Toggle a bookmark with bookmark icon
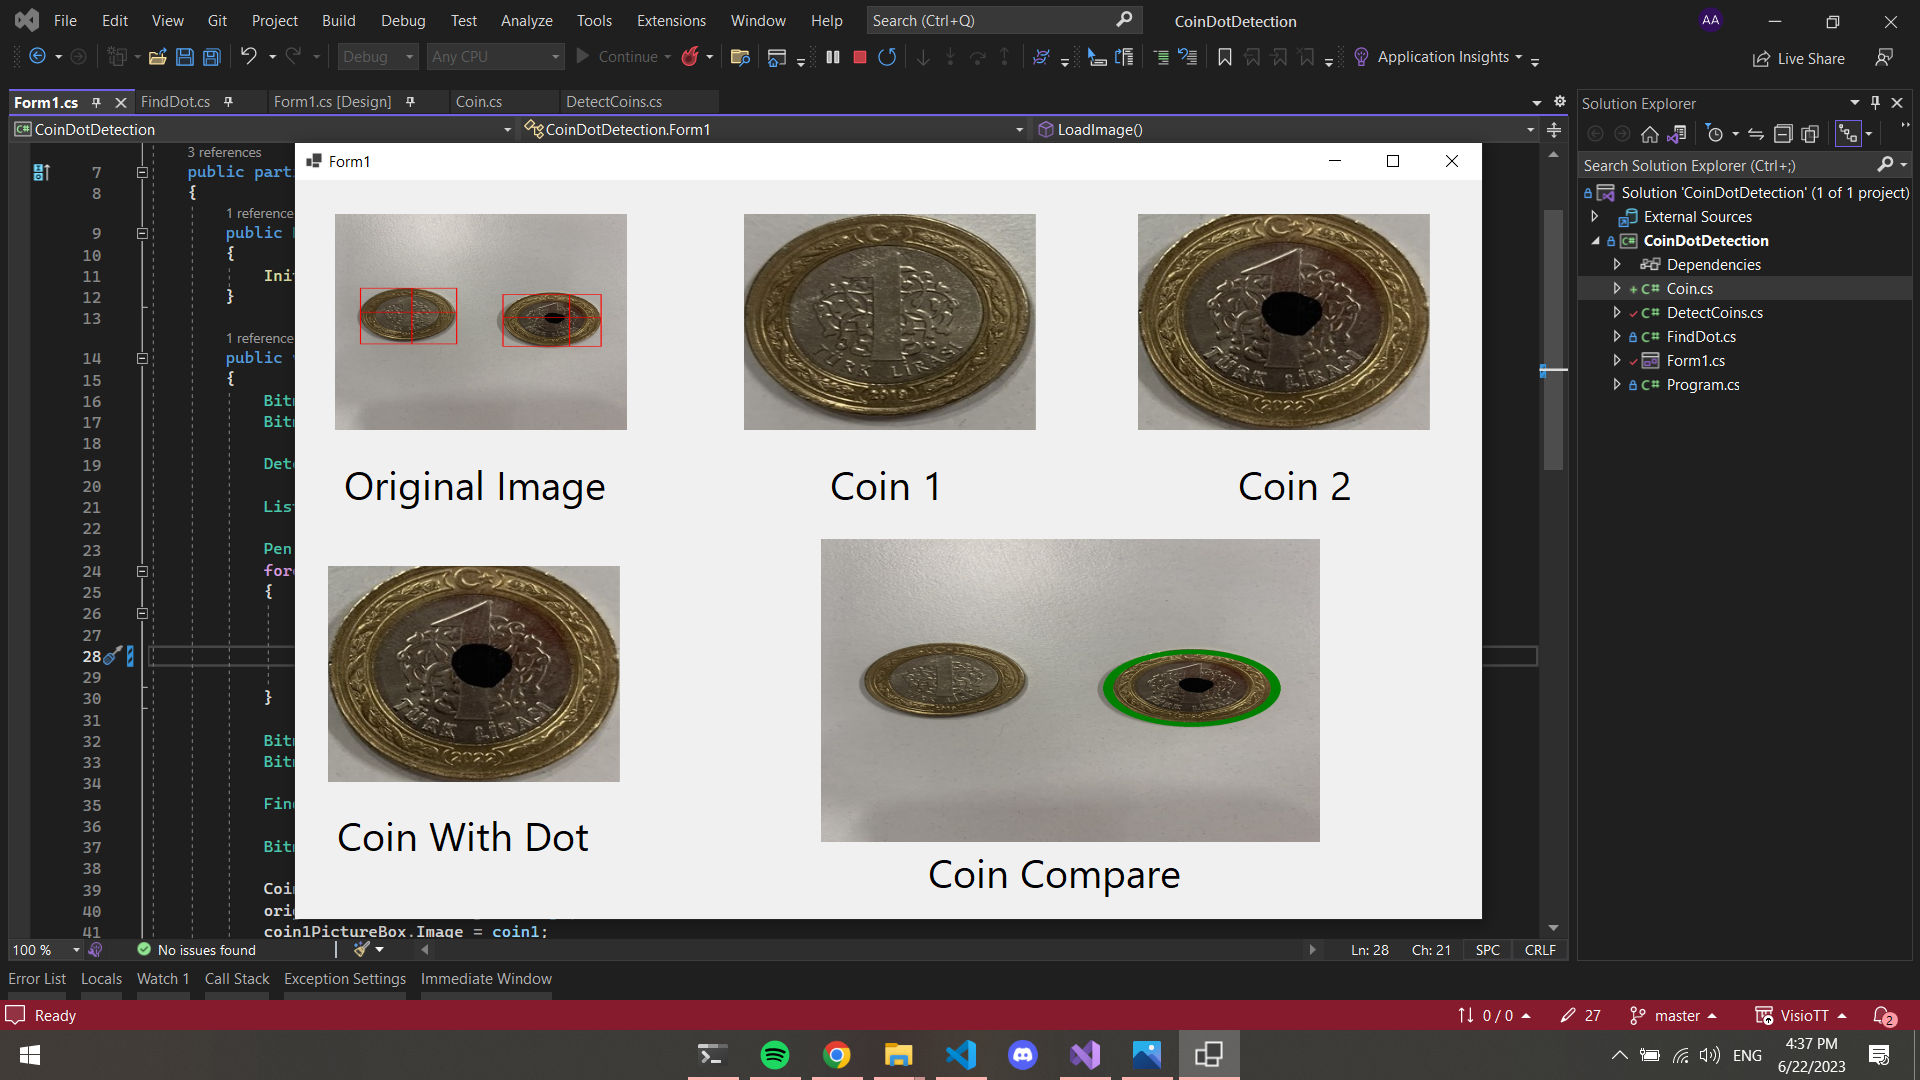 coord(1225,57)
